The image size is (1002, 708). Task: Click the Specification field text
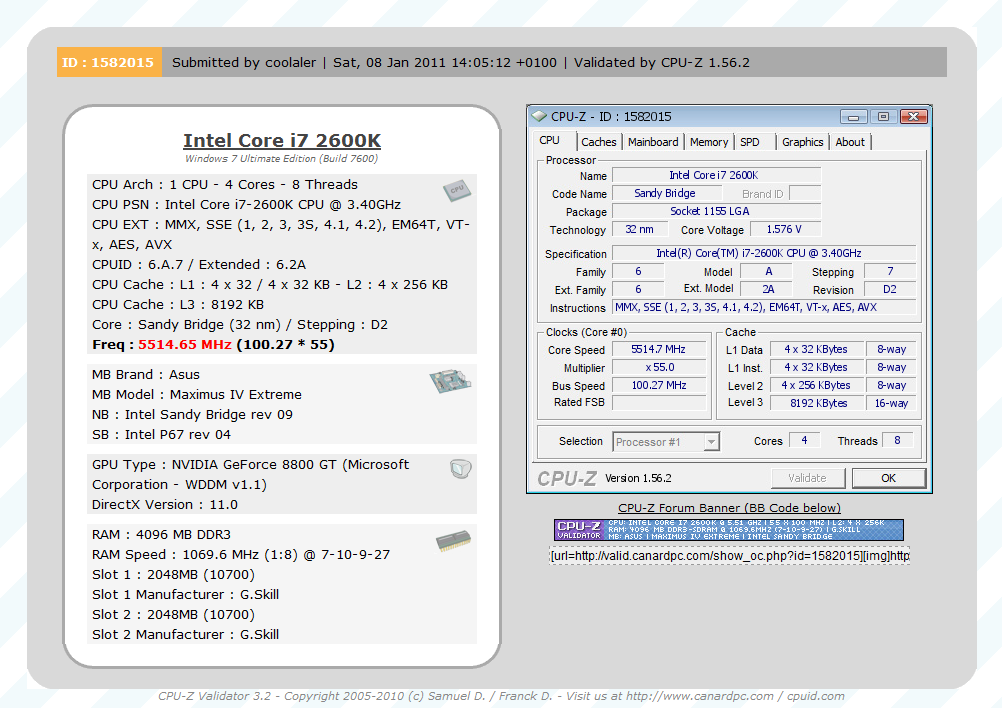tap(764, 253)
